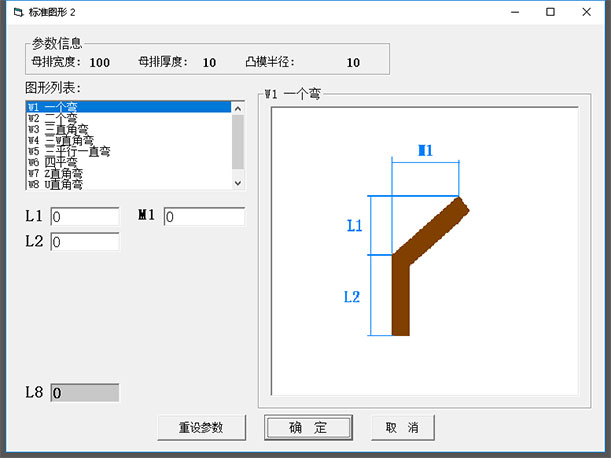Click the L2 input field
611x458 pixels.
coord(84,242)
